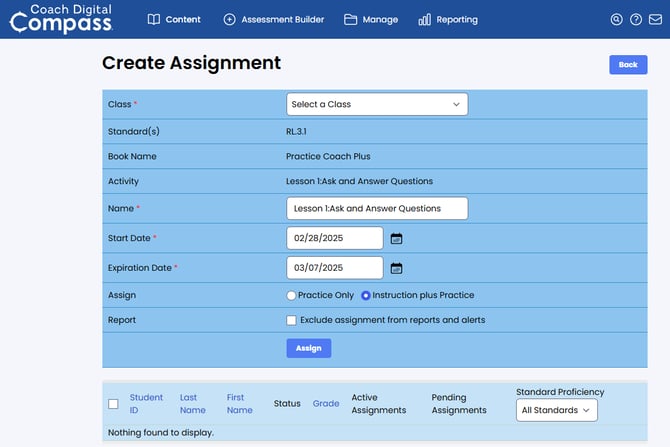
Task: Expand the All Standards proficiency dropdown
Action: click(557, 410)
